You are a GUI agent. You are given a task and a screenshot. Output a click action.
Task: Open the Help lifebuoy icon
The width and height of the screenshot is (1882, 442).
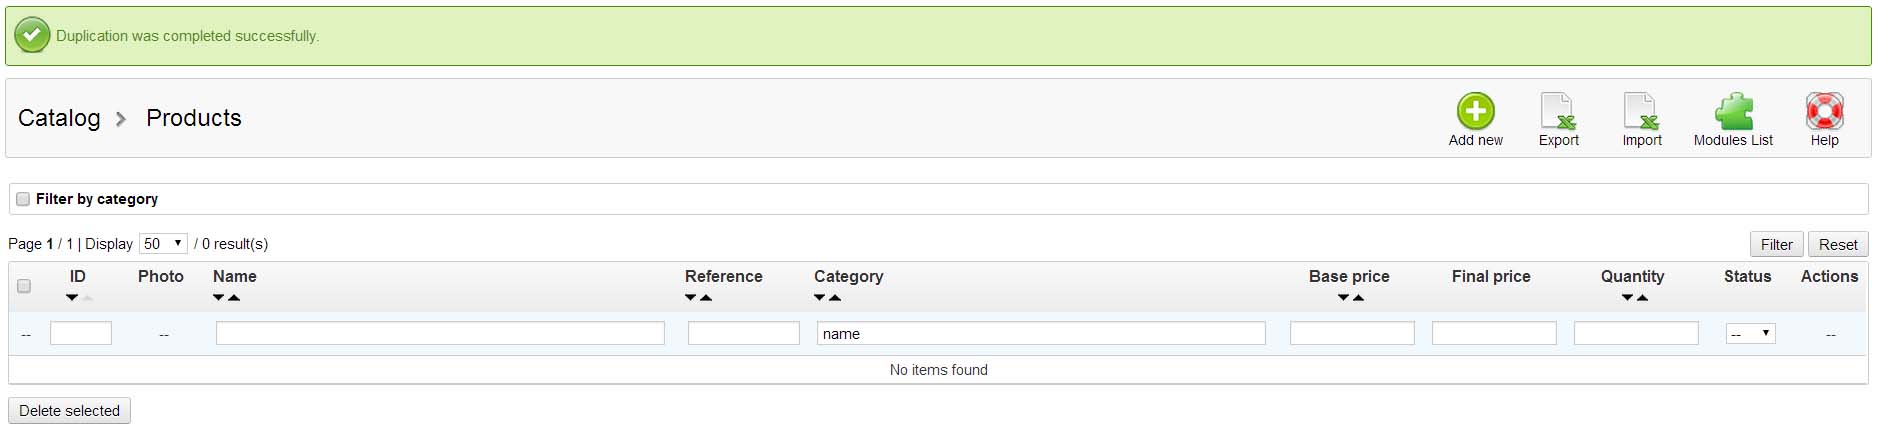pyautogui.click(x=1824, y=112)
